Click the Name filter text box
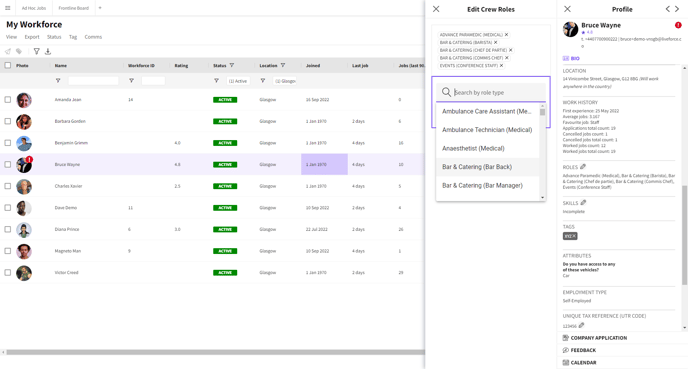 [93, 81]
